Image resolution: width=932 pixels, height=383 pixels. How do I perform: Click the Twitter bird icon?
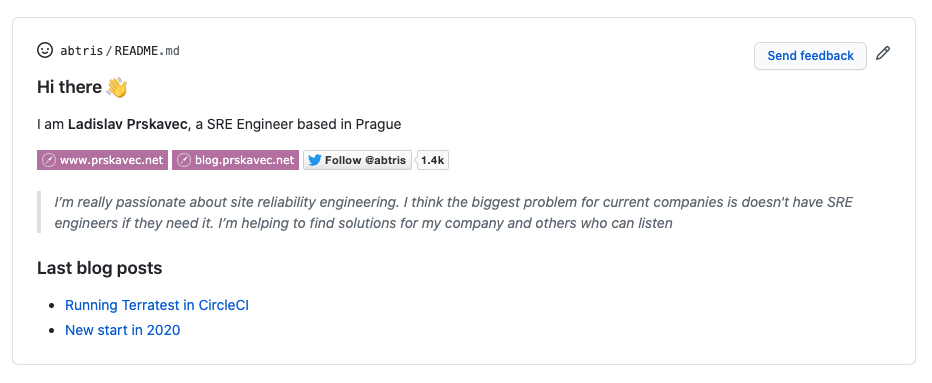[x=314, y=160]
